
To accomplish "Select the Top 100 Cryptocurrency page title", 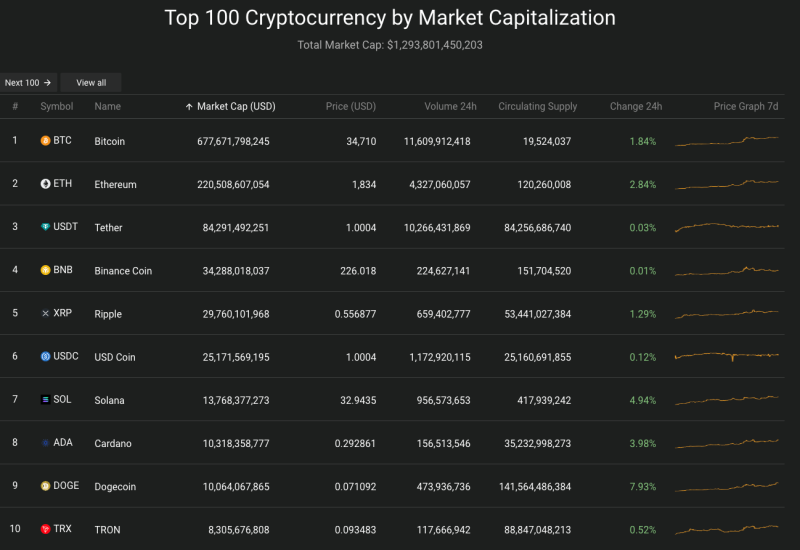I will pos(390,18).
